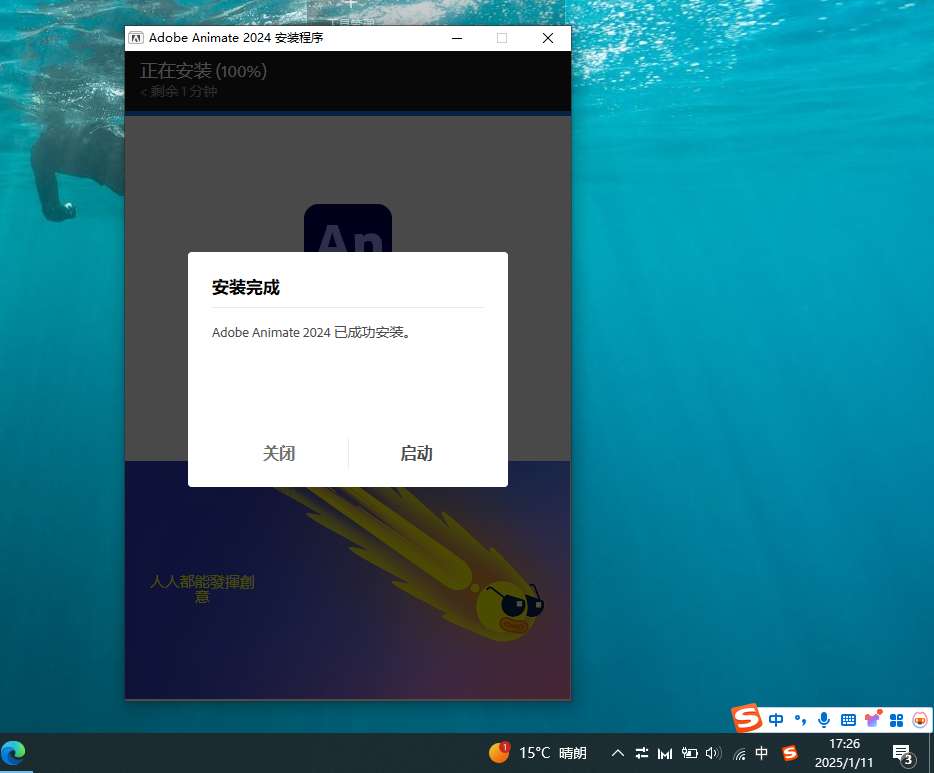Open the clock showing 17:26 2025/1/11
This screenshot has height=773, width=934.
844,753
